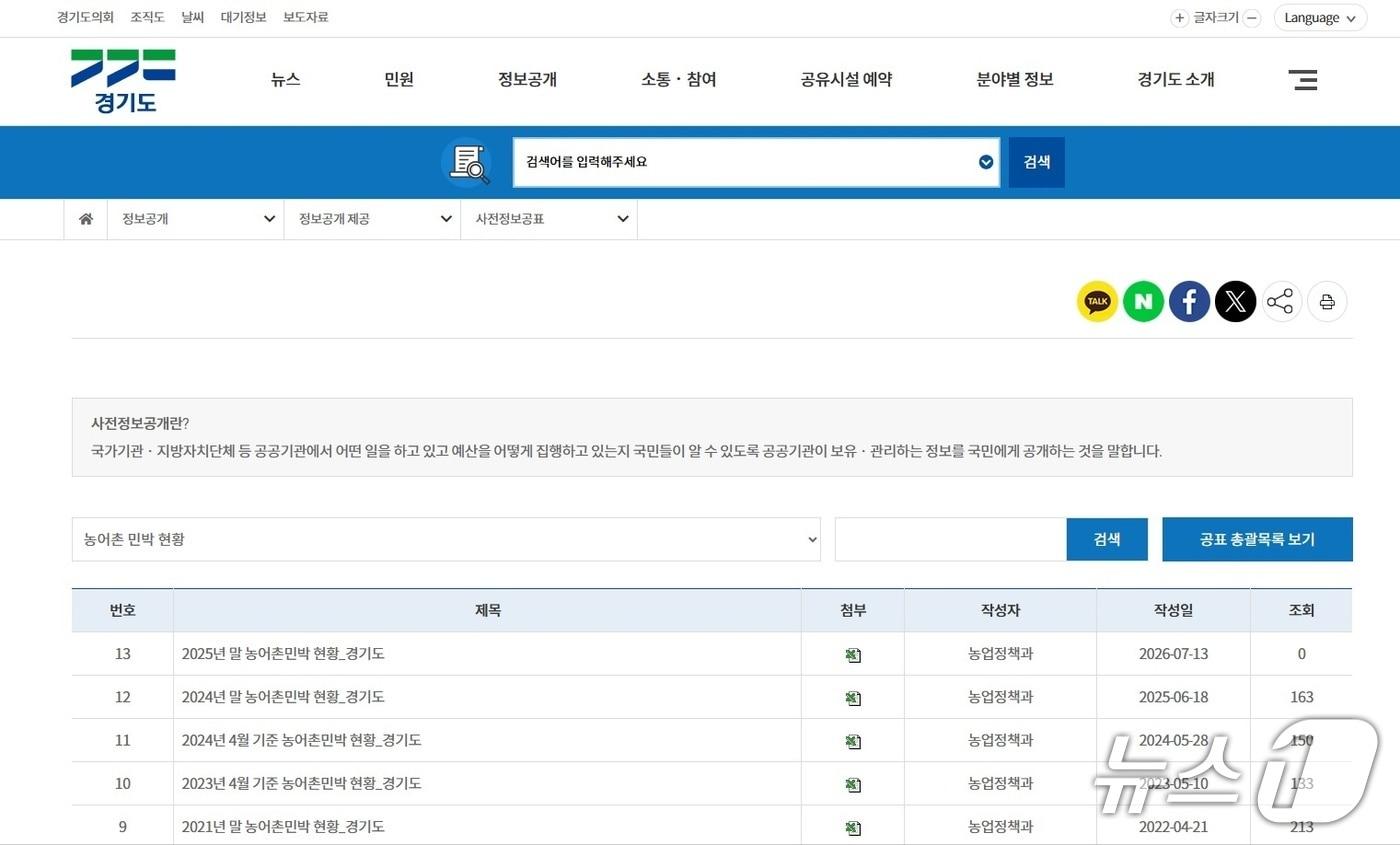Open the 공유시설 예약 main menu
The image size is (1400, 845).
tap(846, 80)
